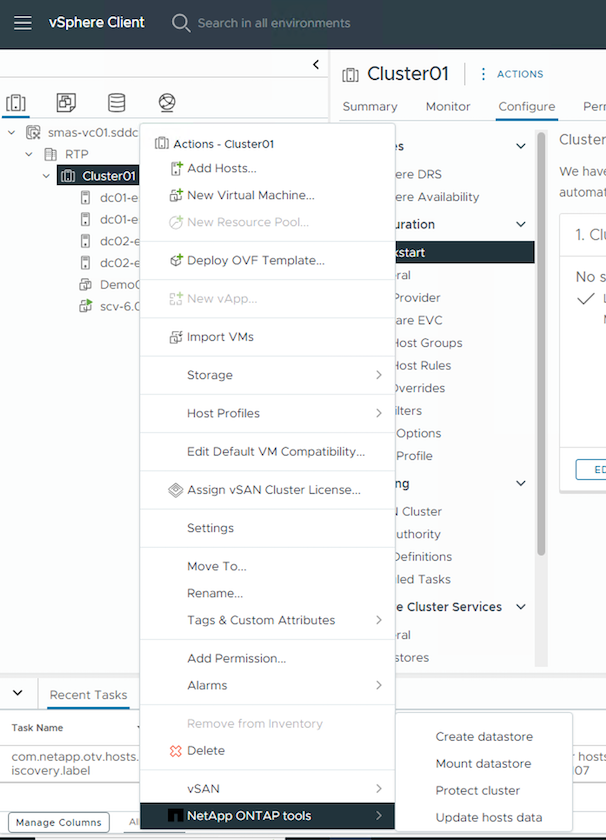Click the Manage Columns button

(59, 823)
